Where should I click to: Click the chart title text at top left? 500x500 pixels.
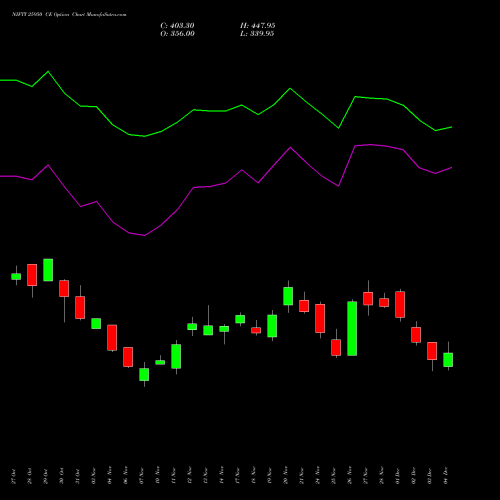click(69, 15)
